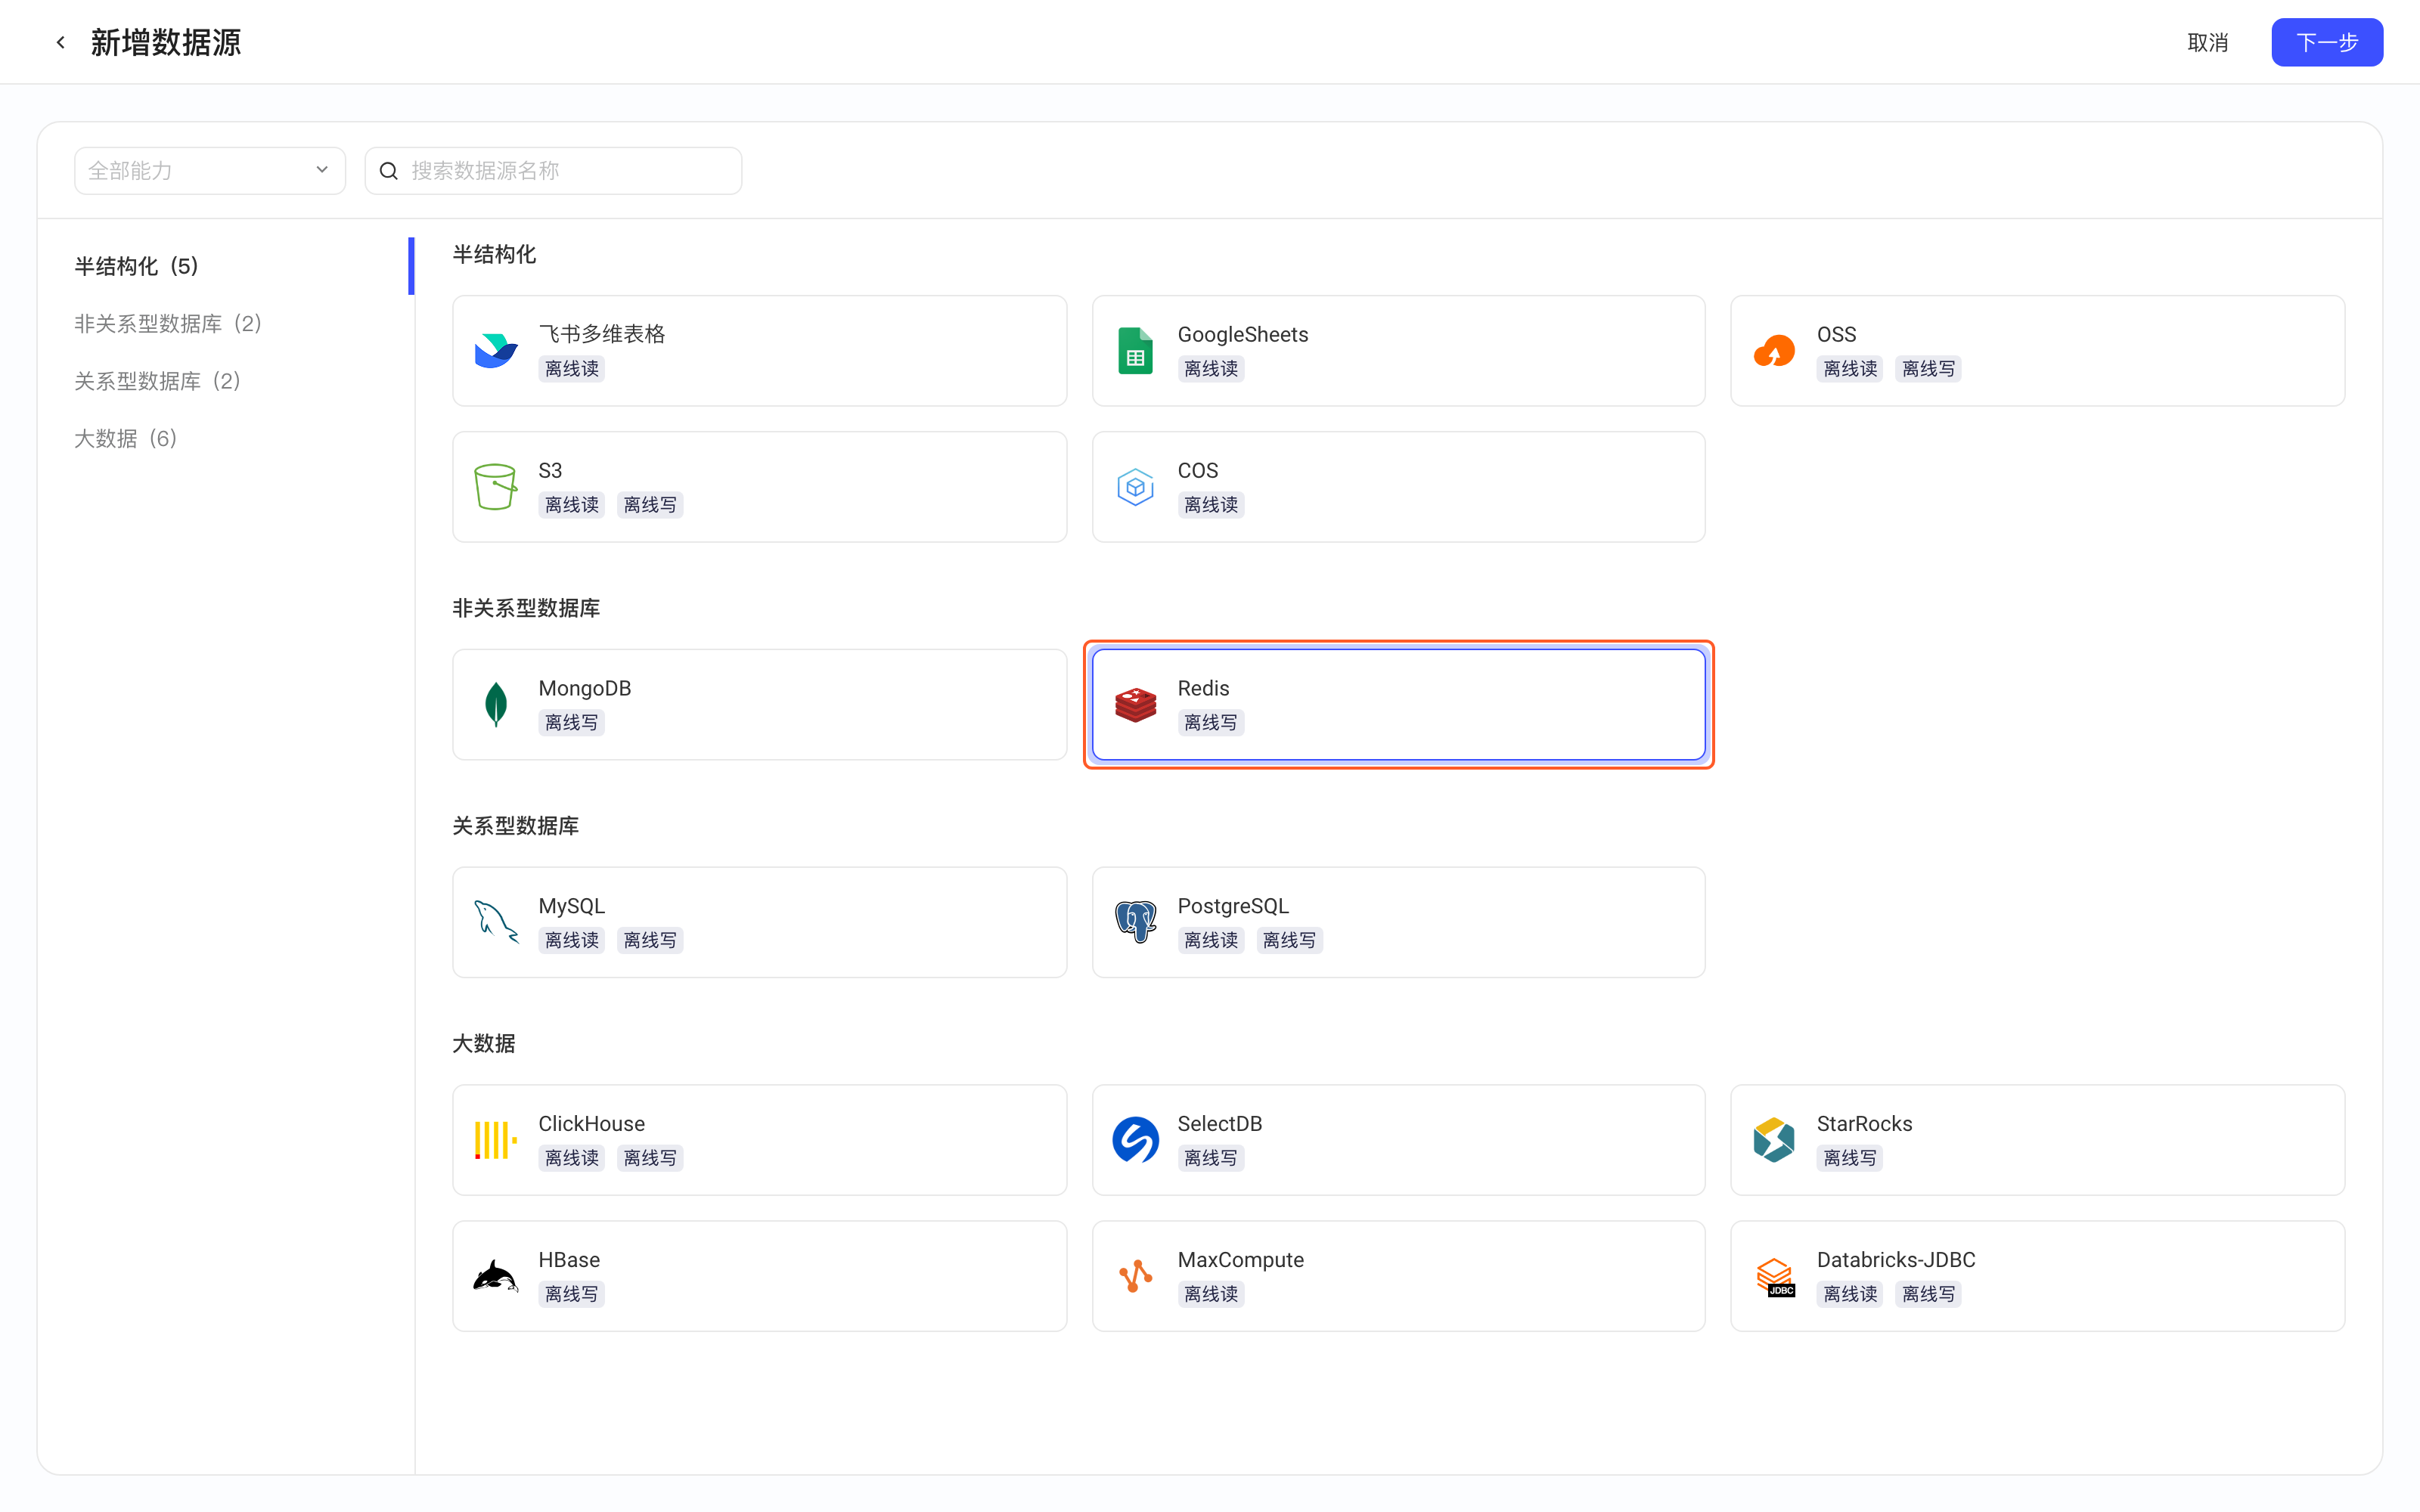Screen dimensions: 2420x1512
Task: Open the 全部能力 dropdown
Action: click(210, 171)
